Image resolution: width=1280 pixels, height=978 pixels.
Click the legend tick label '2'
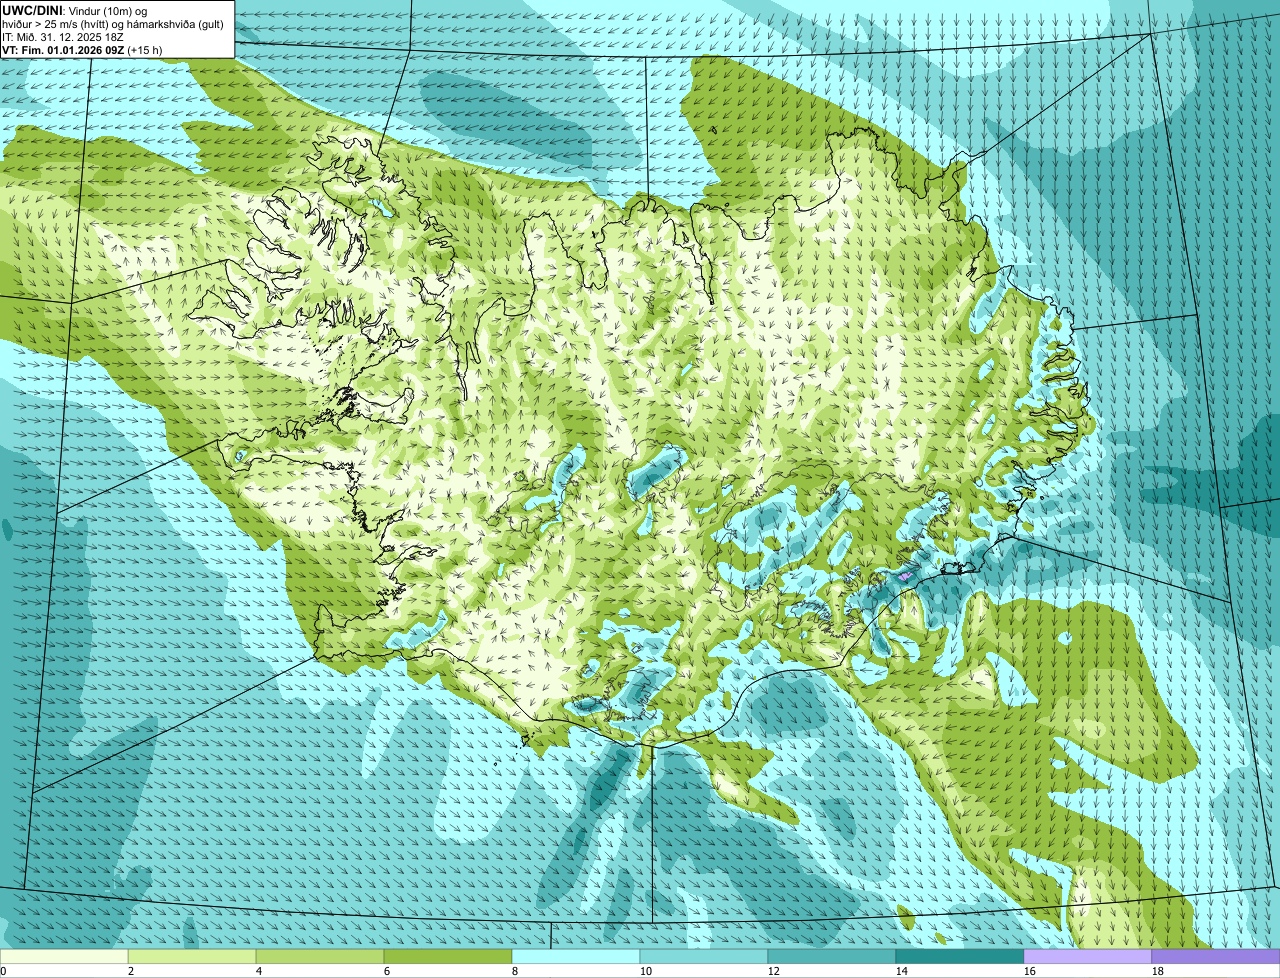131,971
